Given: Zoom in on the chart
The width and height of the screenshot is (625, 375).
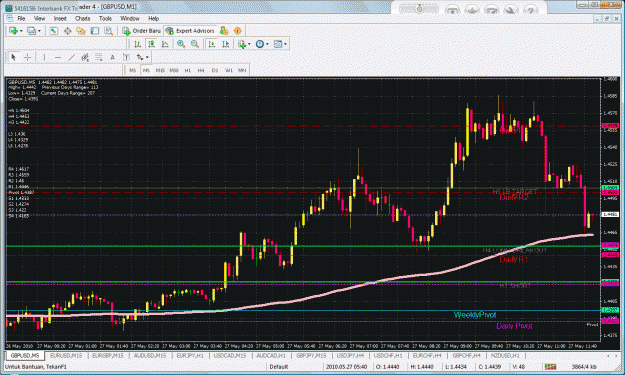Looking at the screenshot, I should (x=181, y=44).
